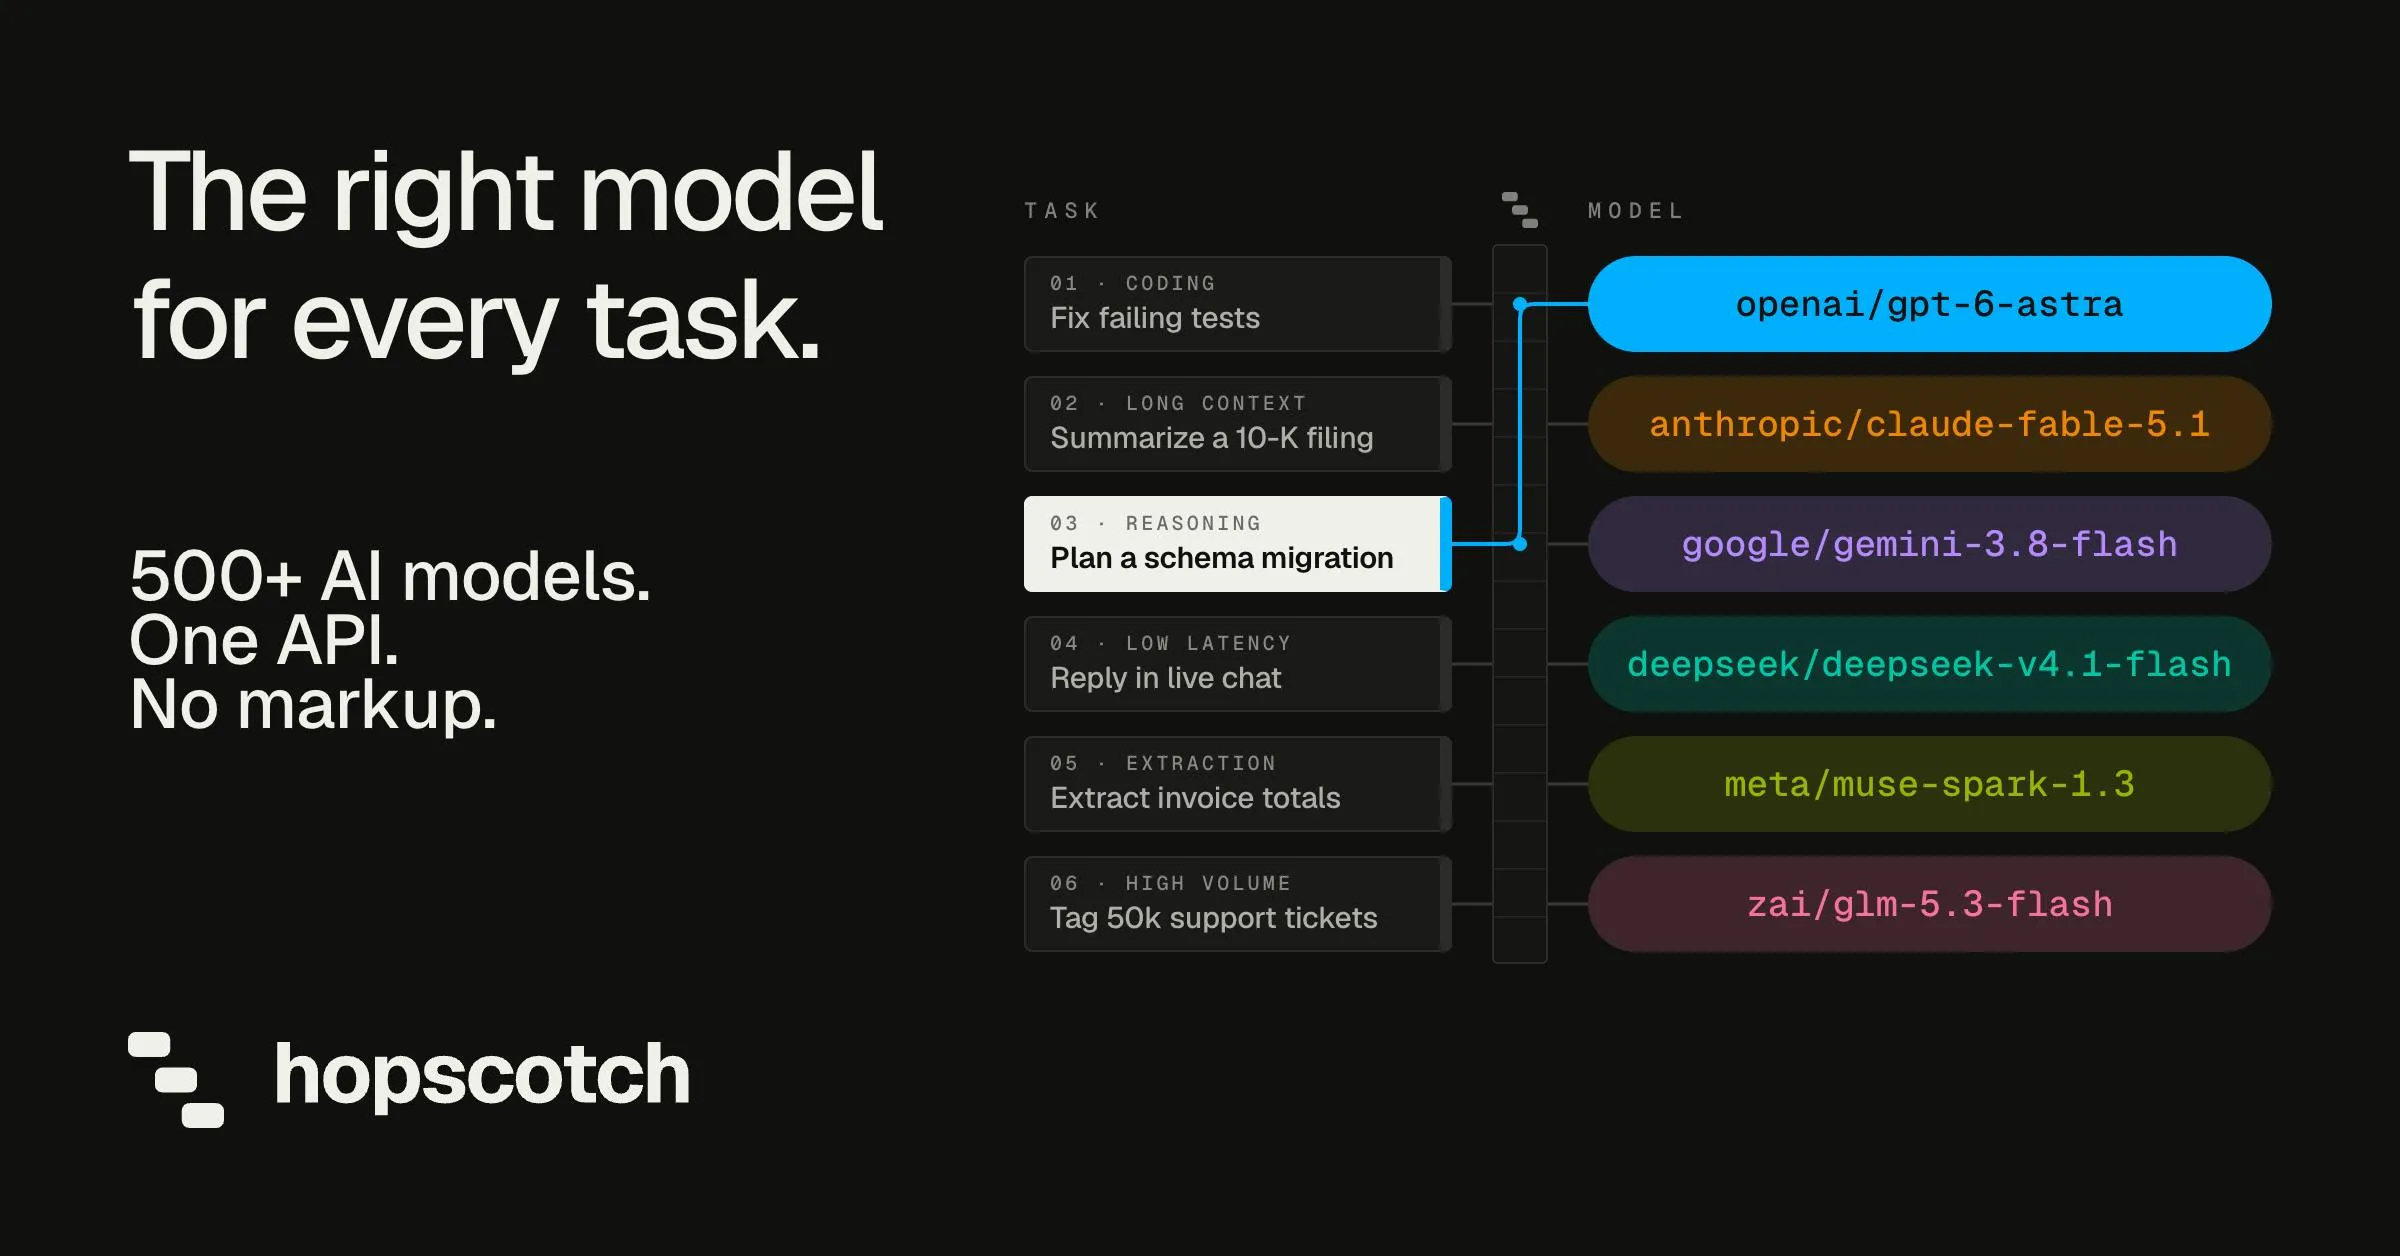This screenshot has width=2400, height=1256.
Task: Click the '04 · LOW LATENCY' label
Action: (x=1171, y=643)
